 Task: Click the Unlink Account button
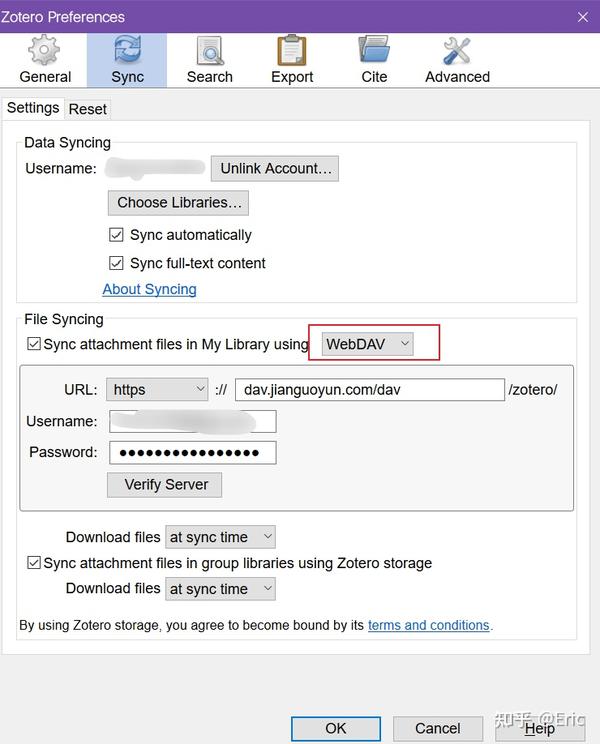click(275, 168)
